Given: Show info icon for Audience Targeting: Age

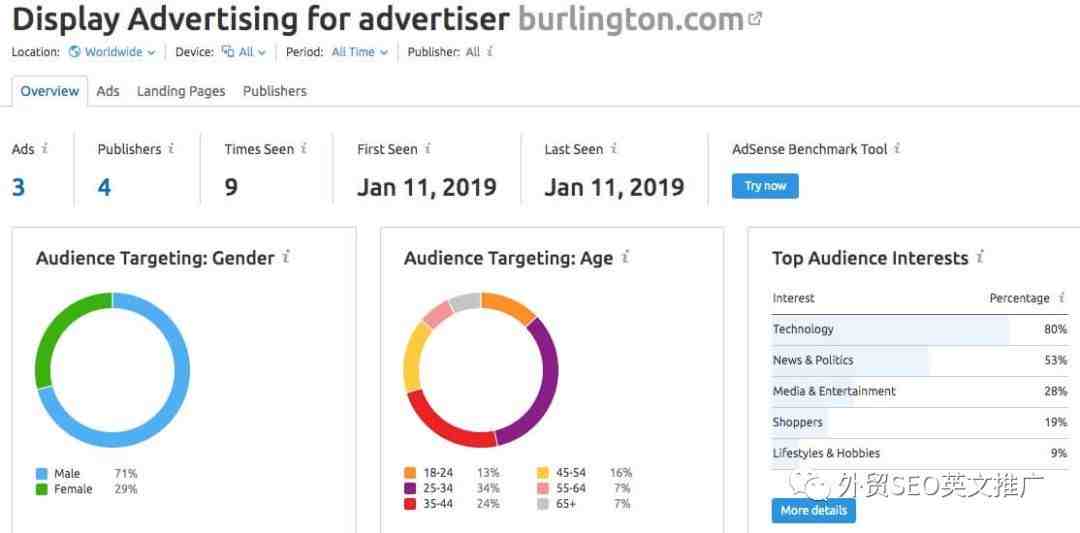Looking at the screenshot, I should pos(625,258).
